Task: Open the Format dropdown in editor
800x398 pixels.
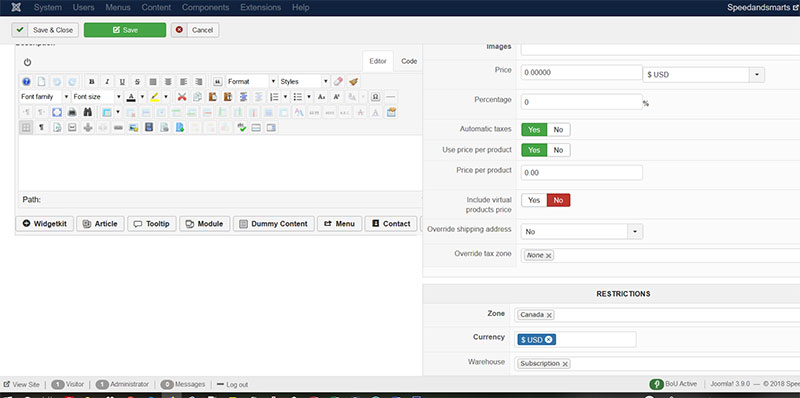Action: pyautogui.click(x=251, y=82)
